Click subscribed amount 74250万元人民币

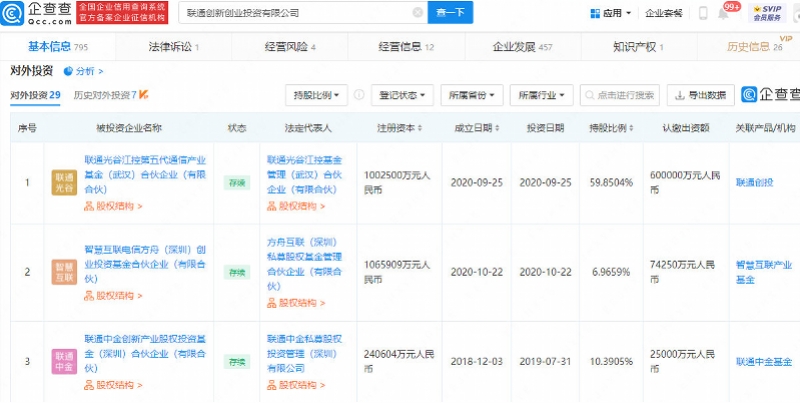[x=682, y=272]
